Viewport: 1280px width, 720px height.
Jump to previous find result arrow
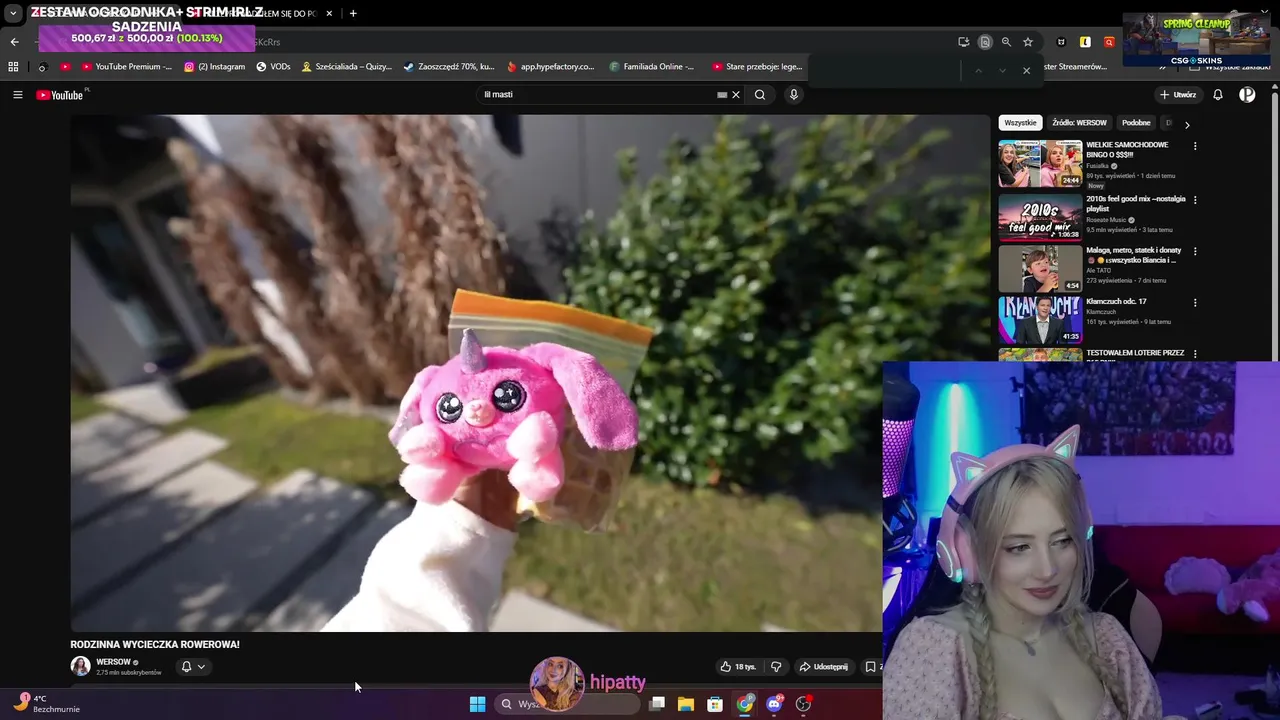(x=978, y=70)
